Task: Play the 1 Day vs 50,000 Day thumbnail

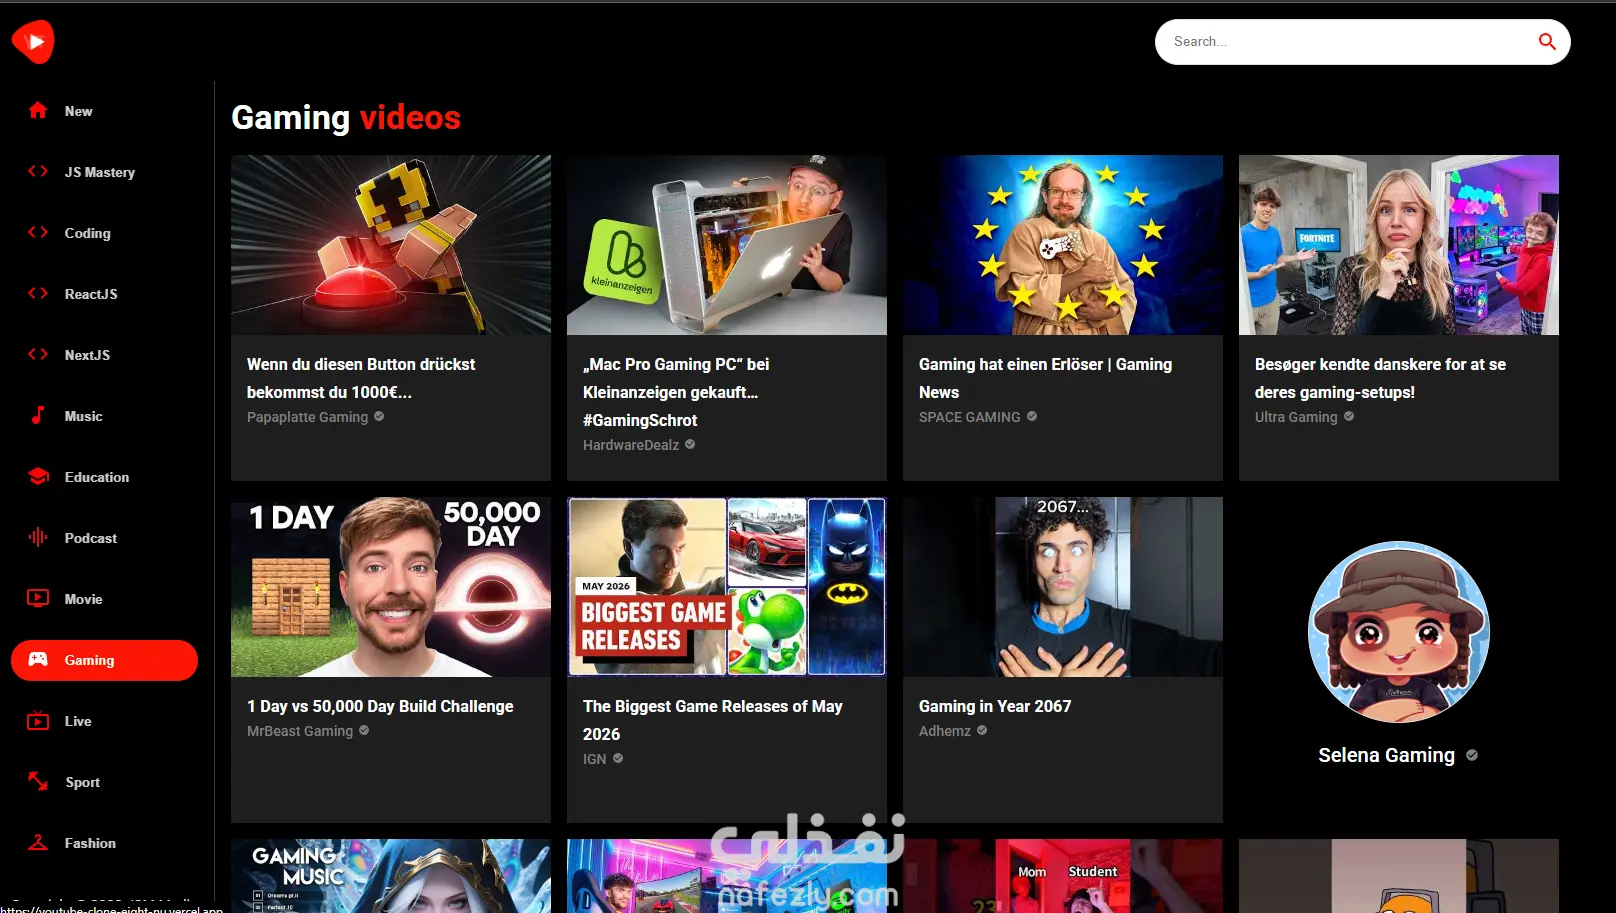Action: click(391, 587)
